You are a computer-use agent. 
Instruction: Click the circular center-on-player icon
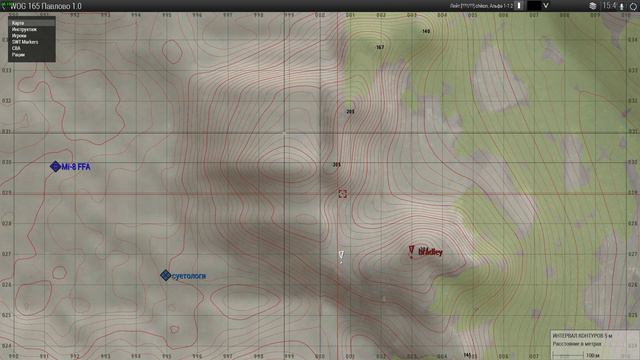633,7
